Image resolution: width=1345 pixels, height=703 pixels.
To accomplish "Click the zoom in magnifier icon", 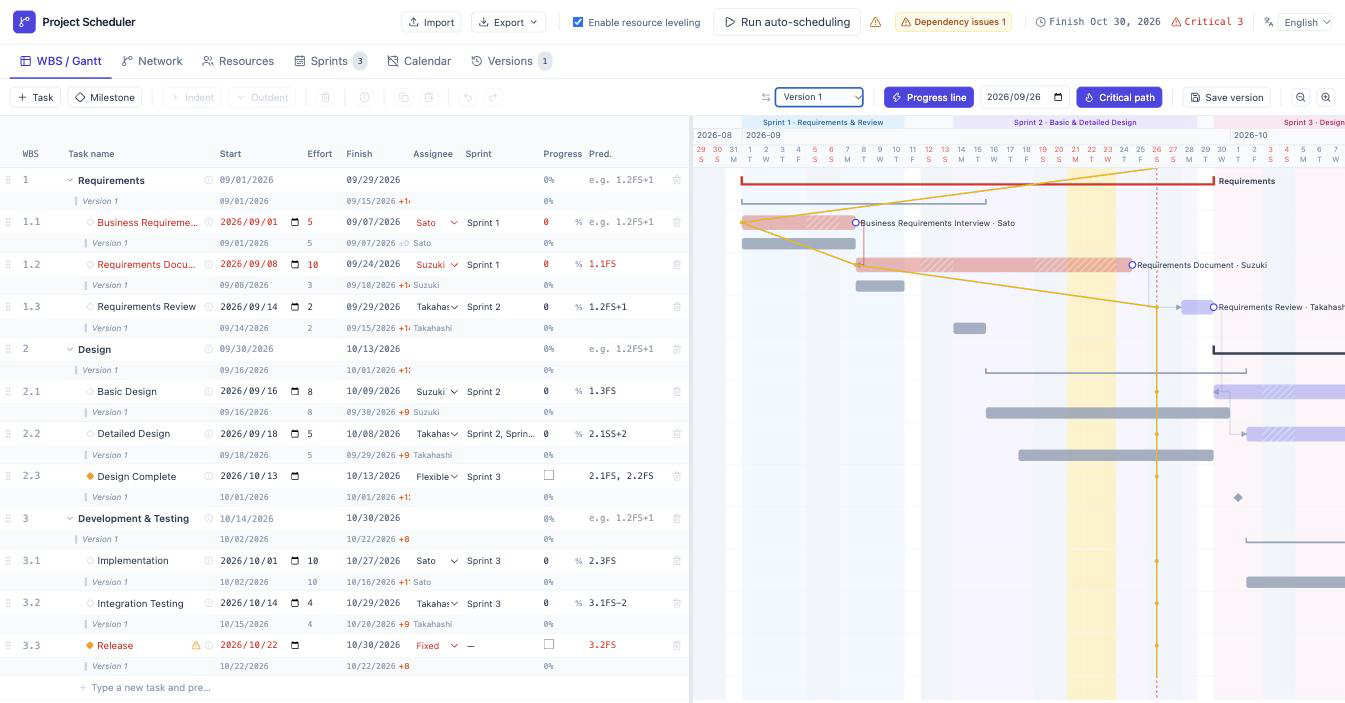I will (x=1326, y=97).
